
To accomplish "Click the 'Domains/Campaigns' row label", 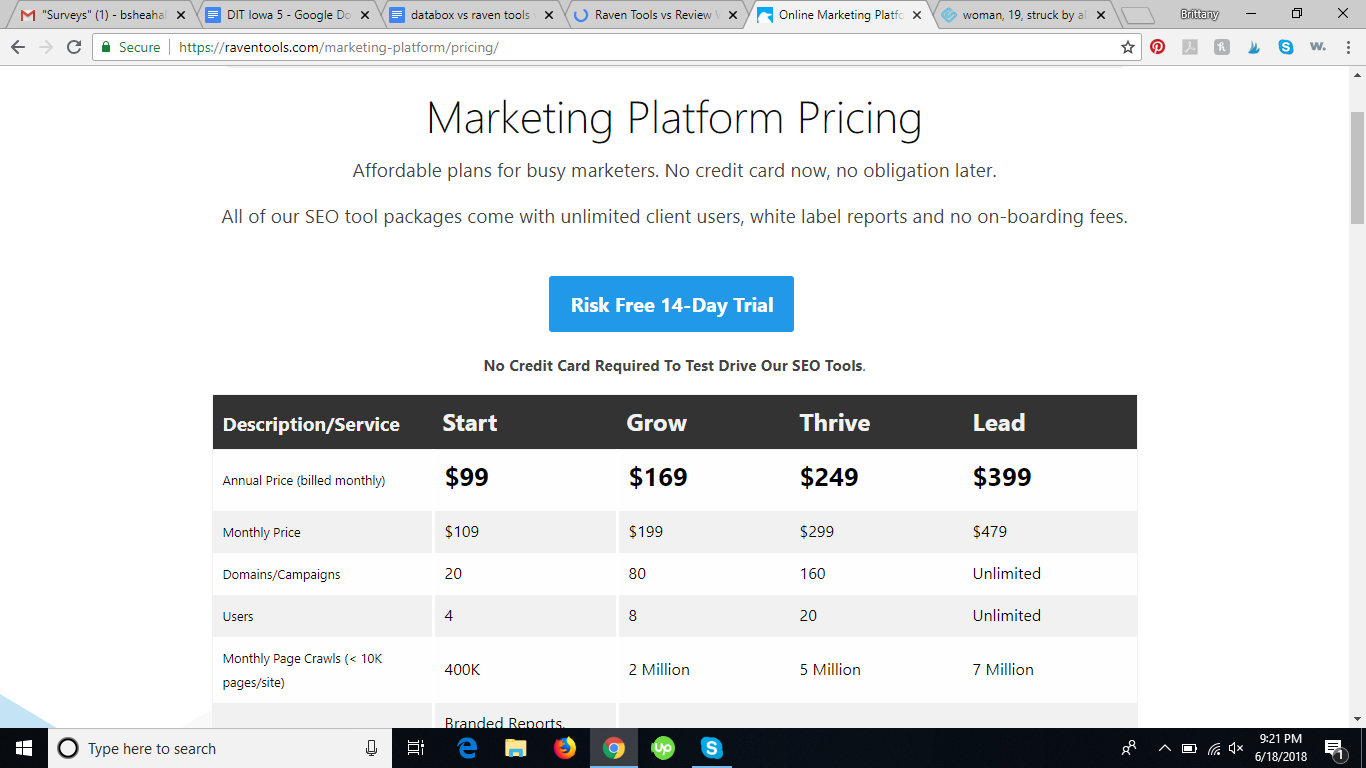I will coord(281,575).
